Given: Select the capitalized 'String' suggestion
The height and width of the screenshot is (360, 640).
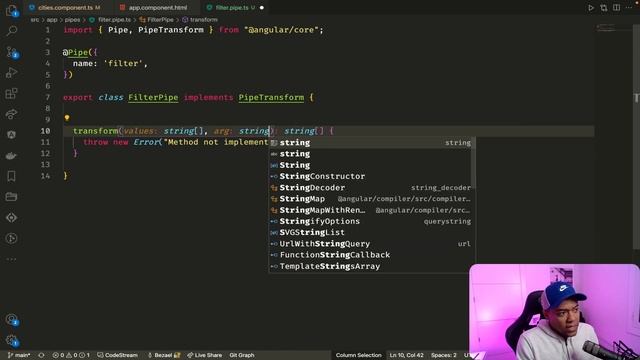Looking at the screenshot, I should click(x=371, y=165).
